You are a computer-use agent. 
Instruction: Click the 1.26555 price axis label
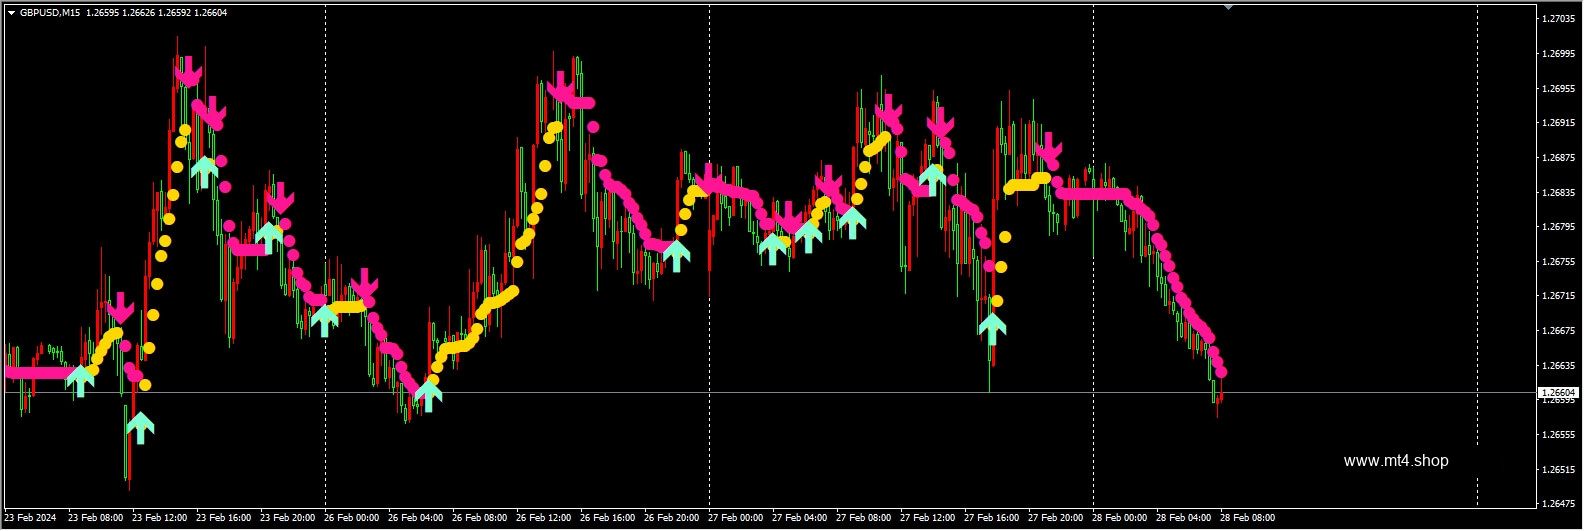coord(1559,435)
